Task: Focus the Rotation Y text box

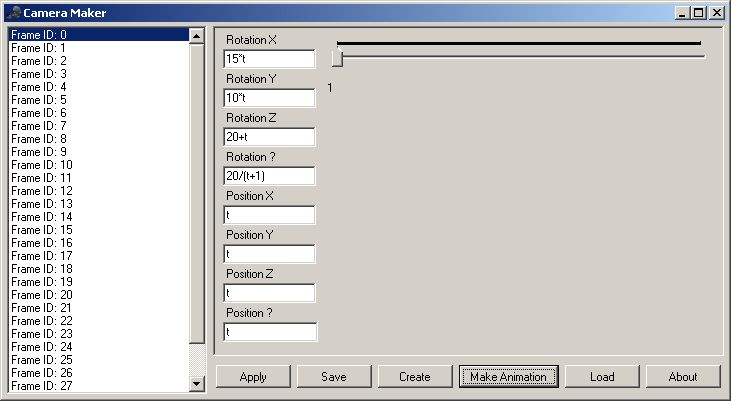Action: 269,98
